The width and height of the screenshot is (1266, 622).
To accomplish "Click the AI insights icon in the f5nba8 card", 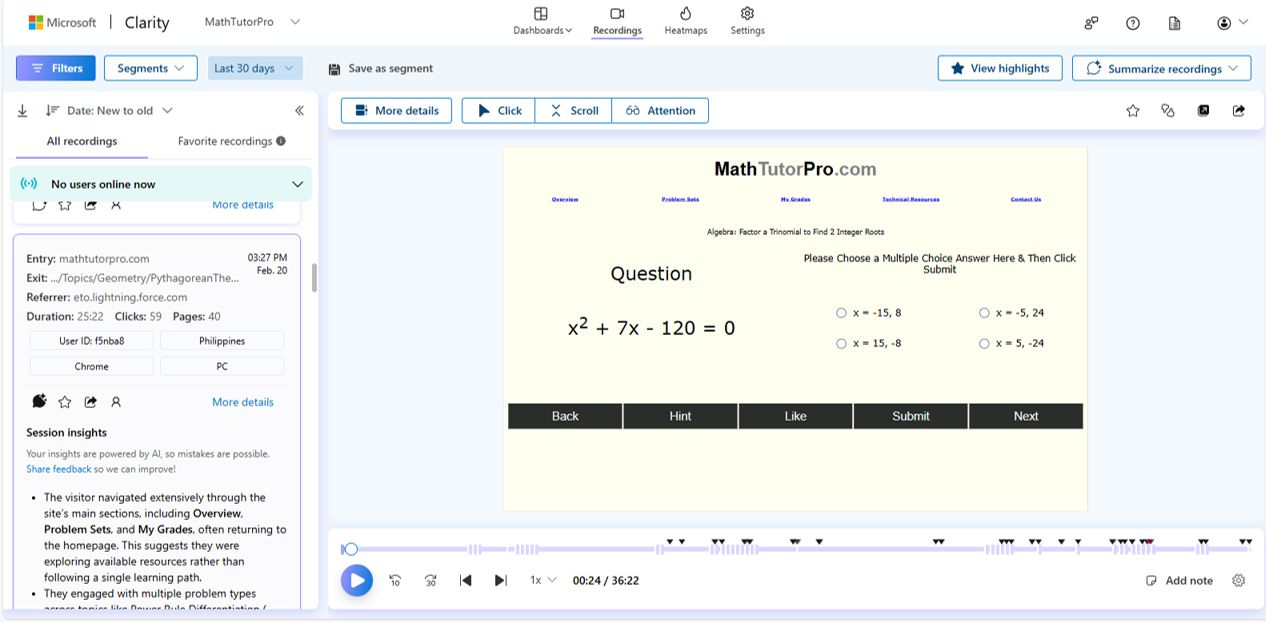I will (39, 401).
